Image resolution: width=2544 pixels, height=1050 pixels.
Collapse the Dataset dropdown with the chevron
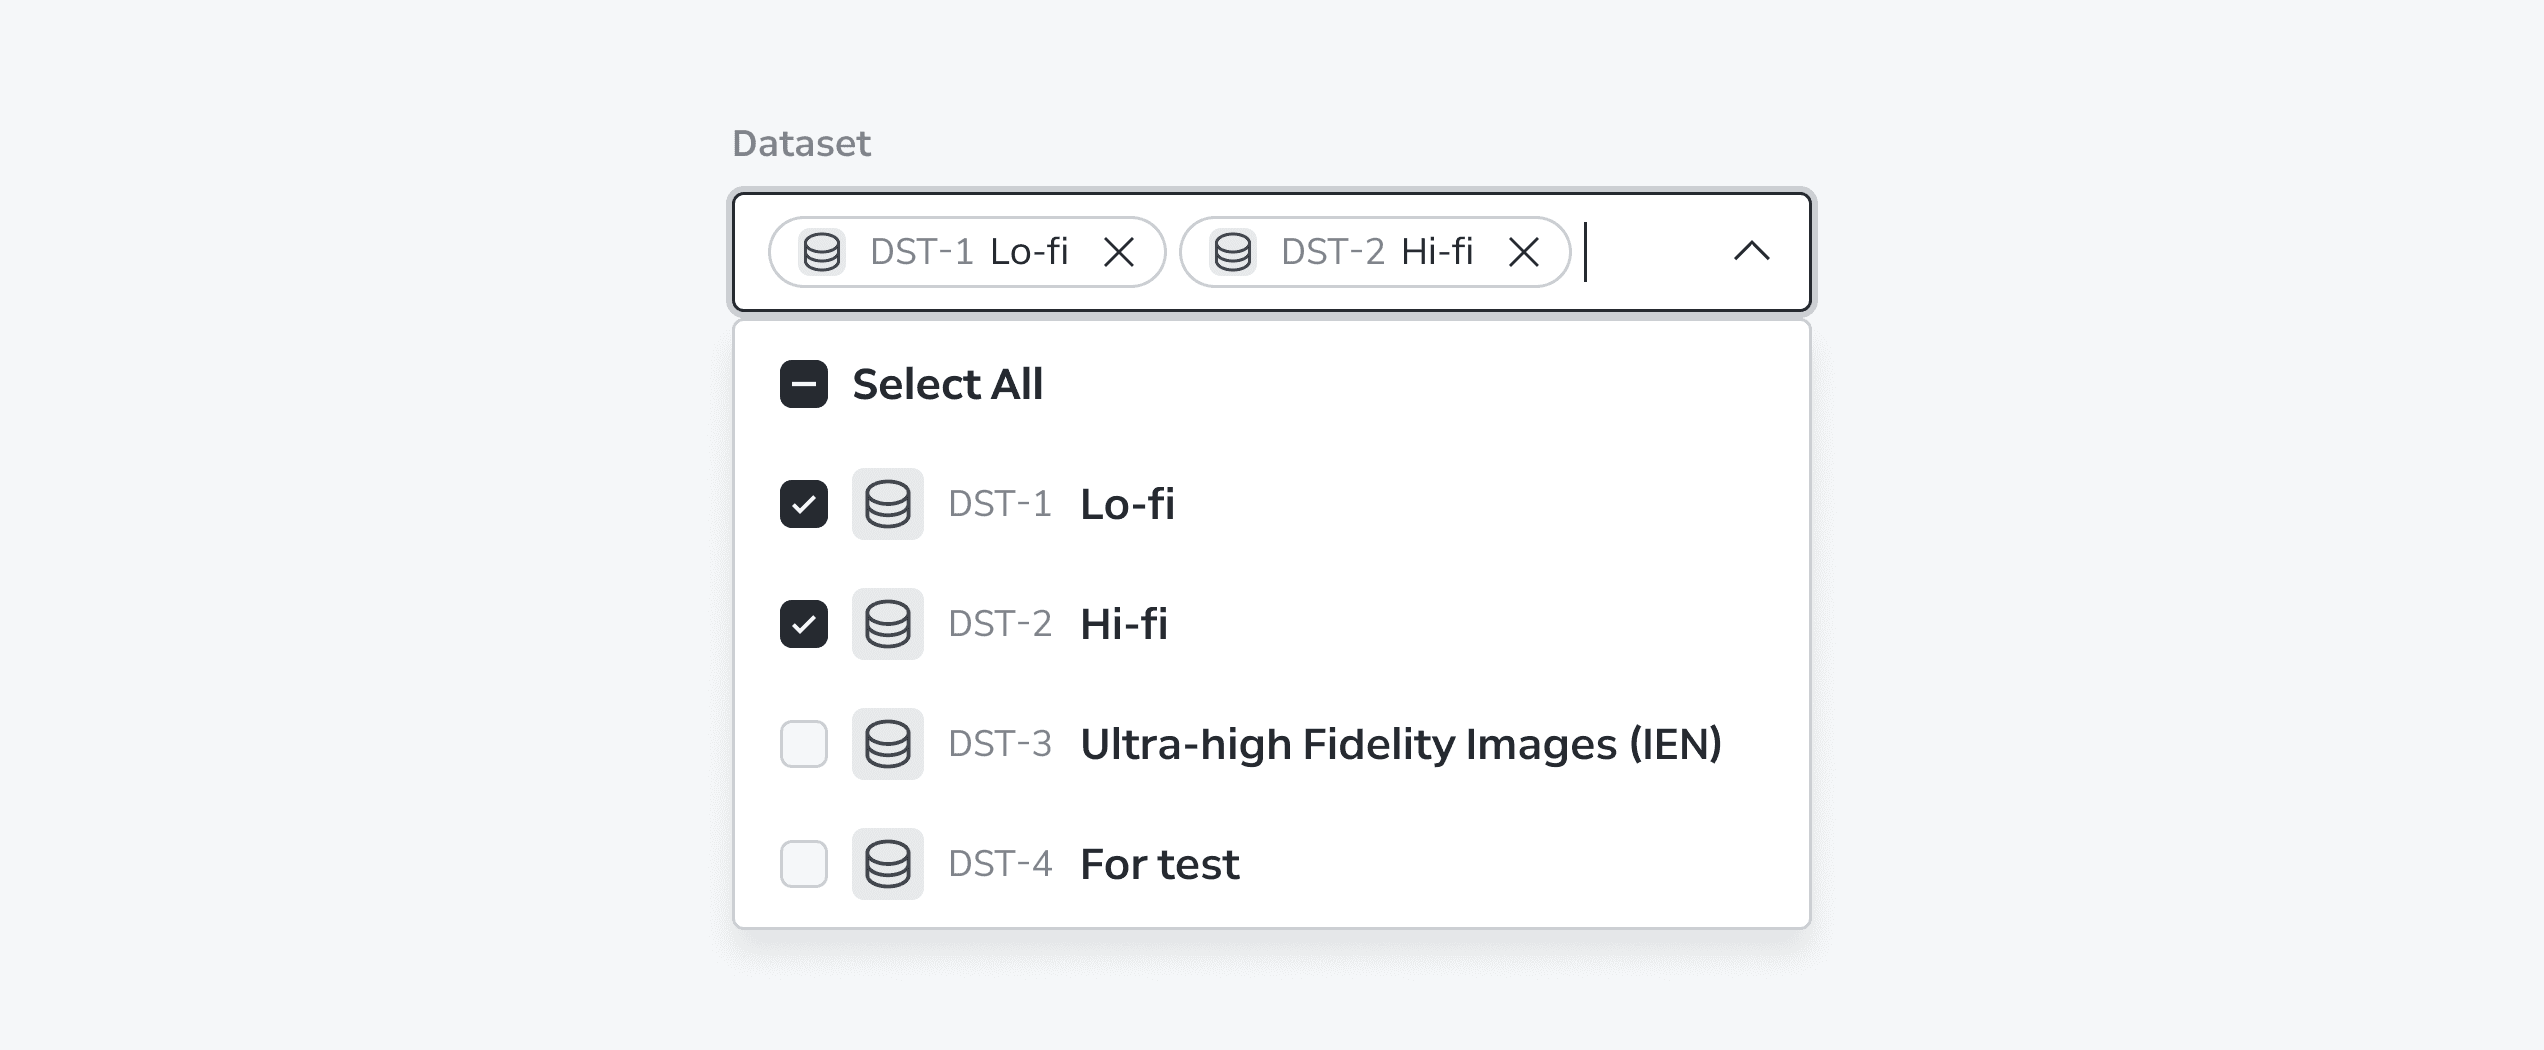coord(1751,252)
